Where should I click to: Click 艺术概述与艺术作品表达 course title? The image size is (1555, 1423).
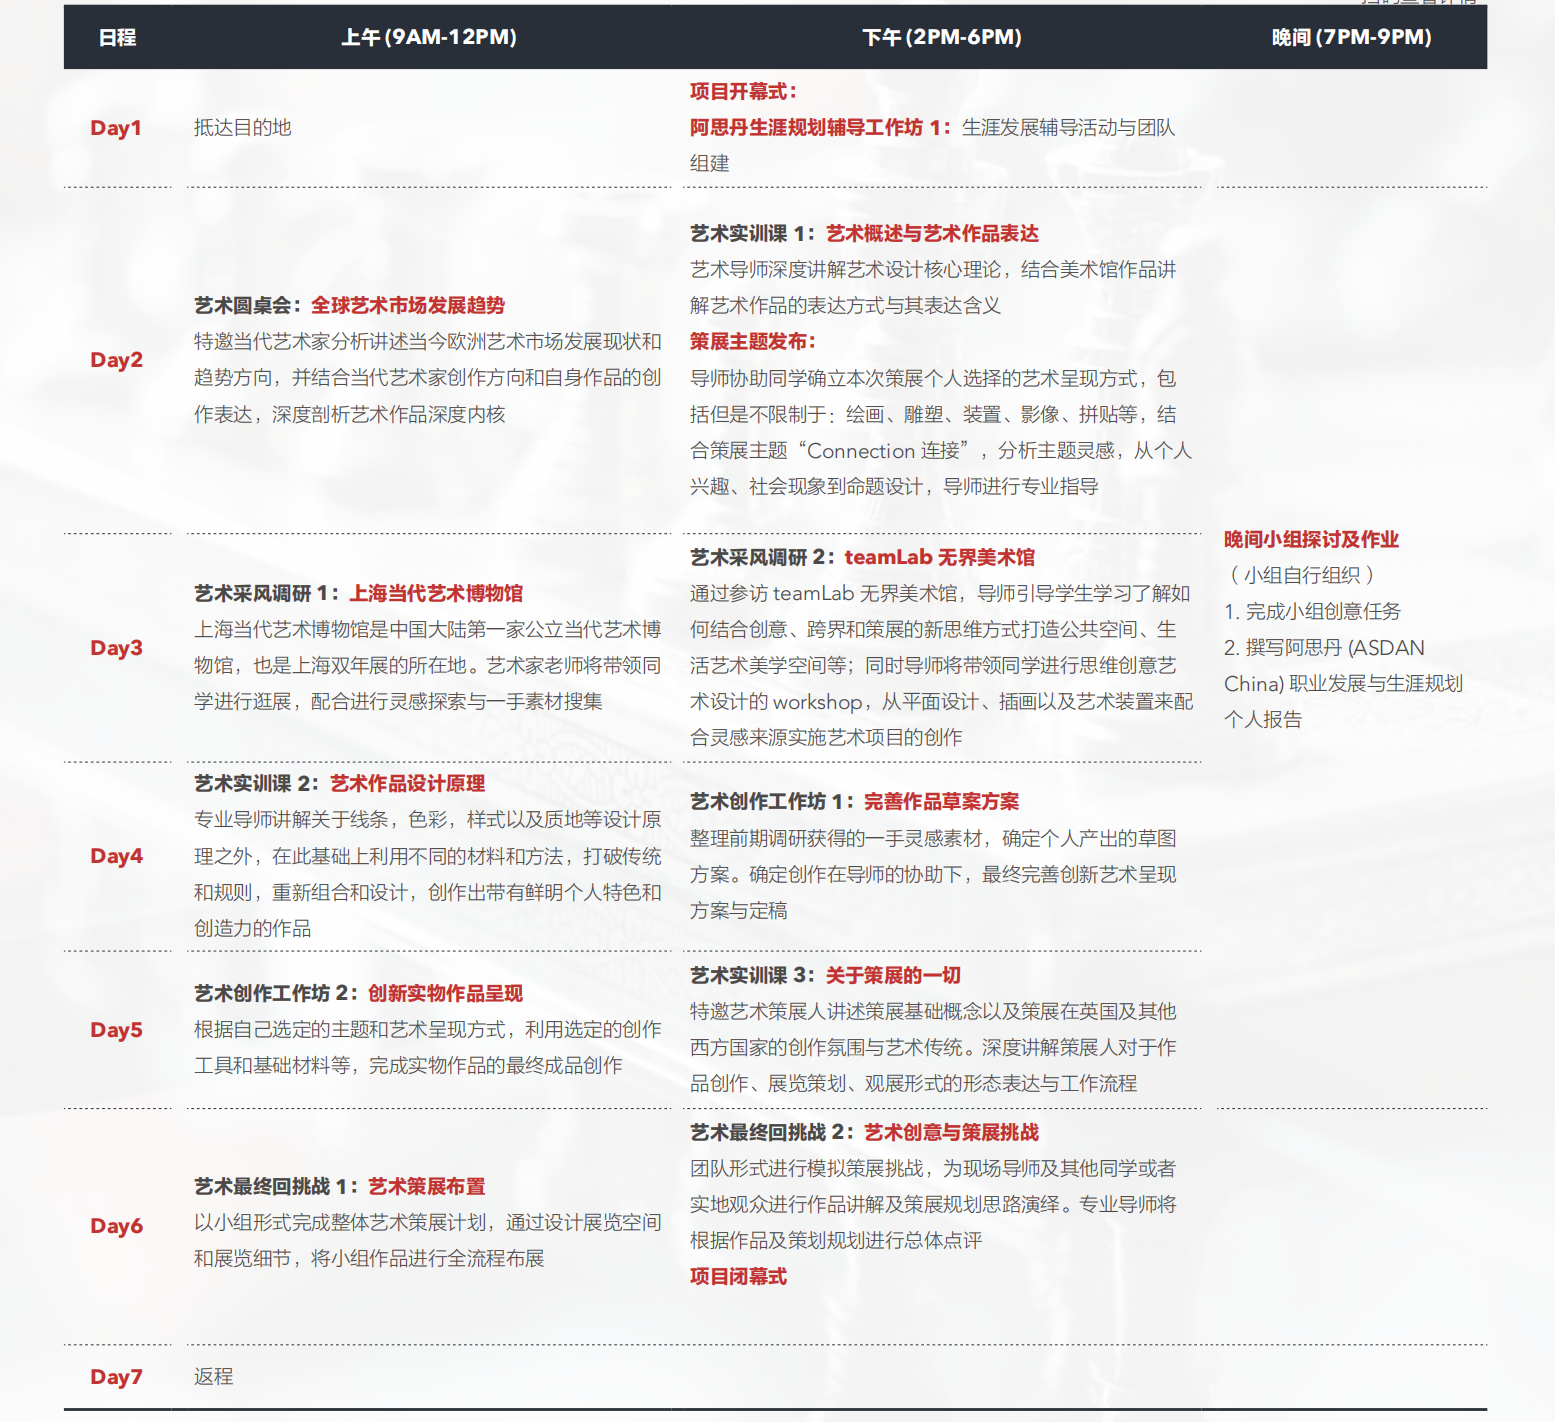point(933,234)
